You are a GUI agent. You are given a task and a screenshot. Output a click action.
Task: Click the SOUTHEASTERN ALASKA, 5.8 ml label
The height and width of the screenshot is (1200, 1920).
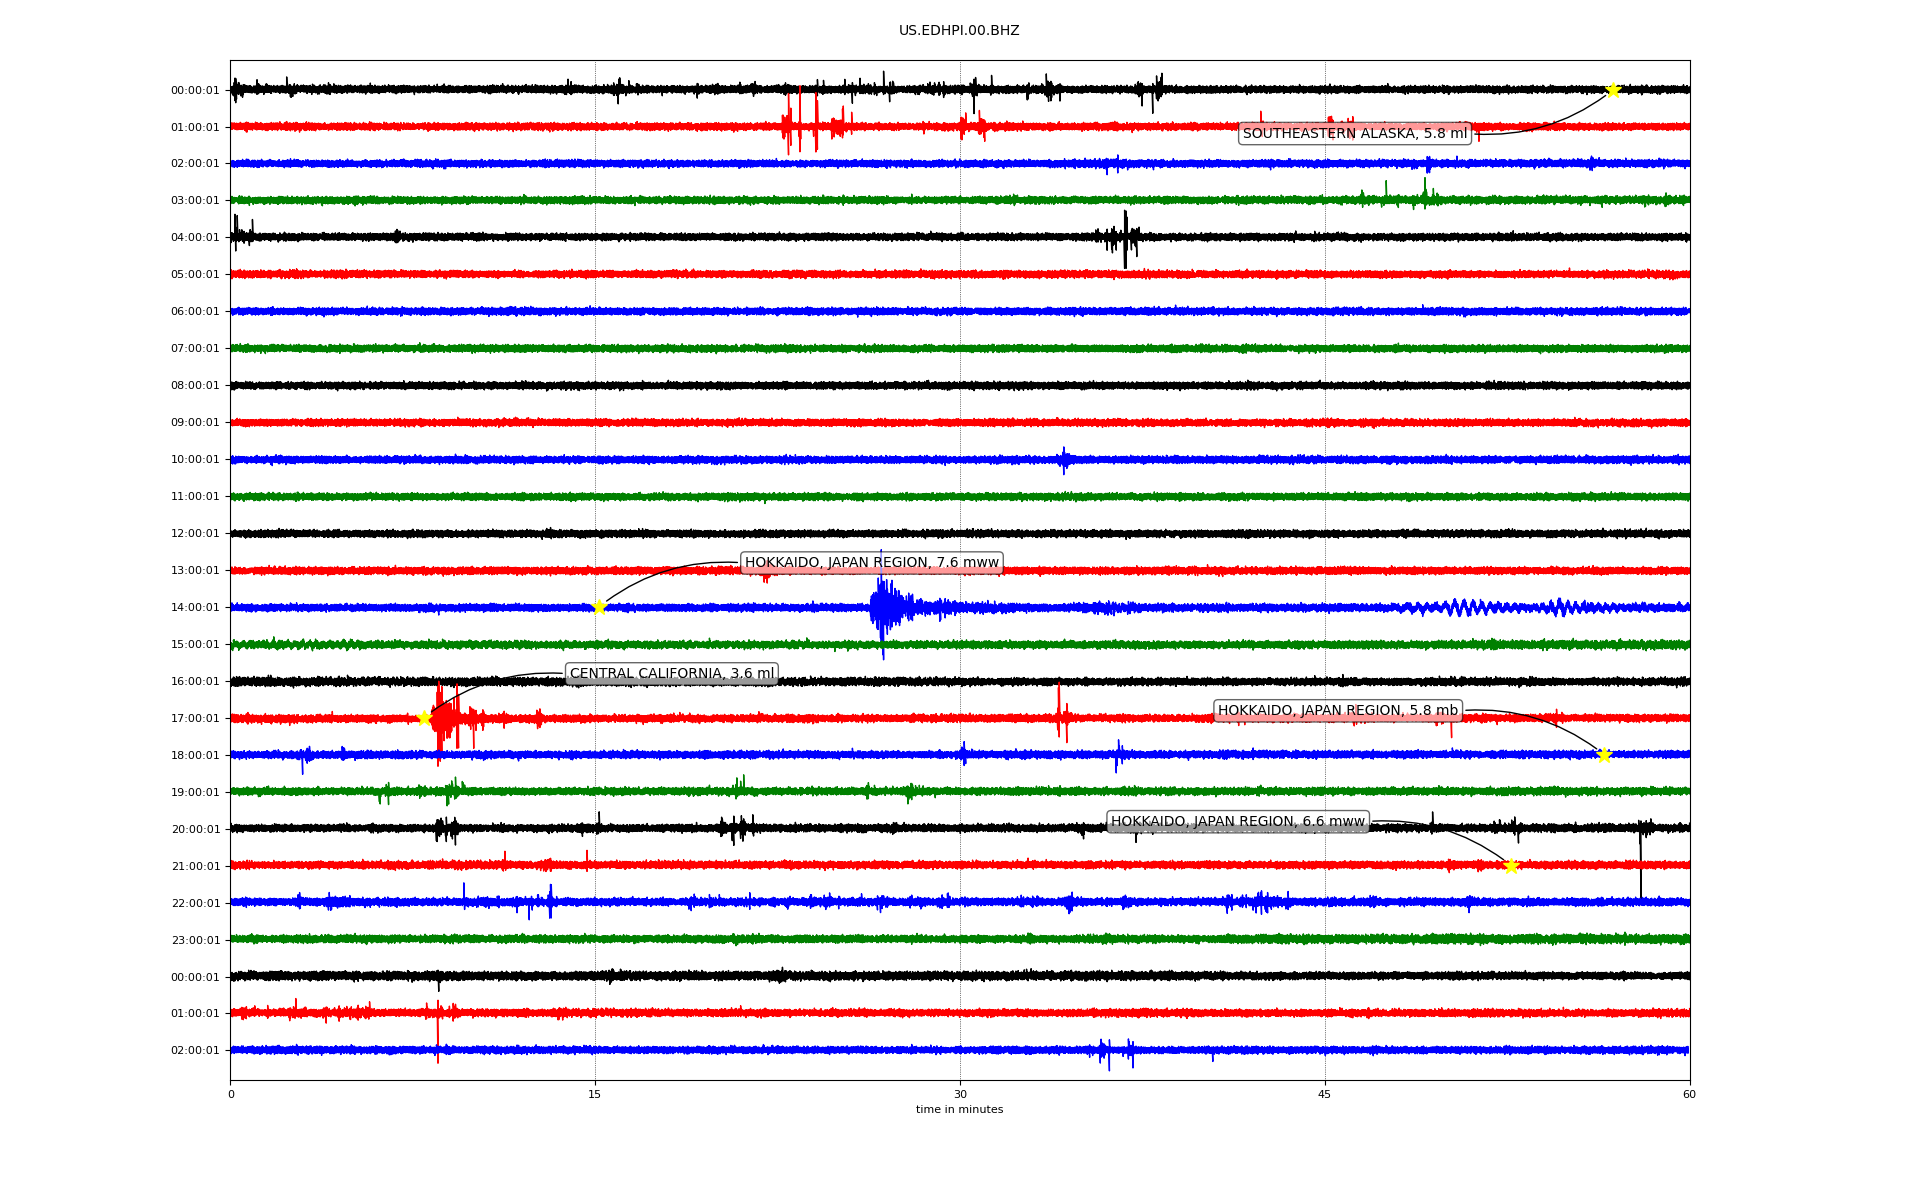[x=1355, y=134]
